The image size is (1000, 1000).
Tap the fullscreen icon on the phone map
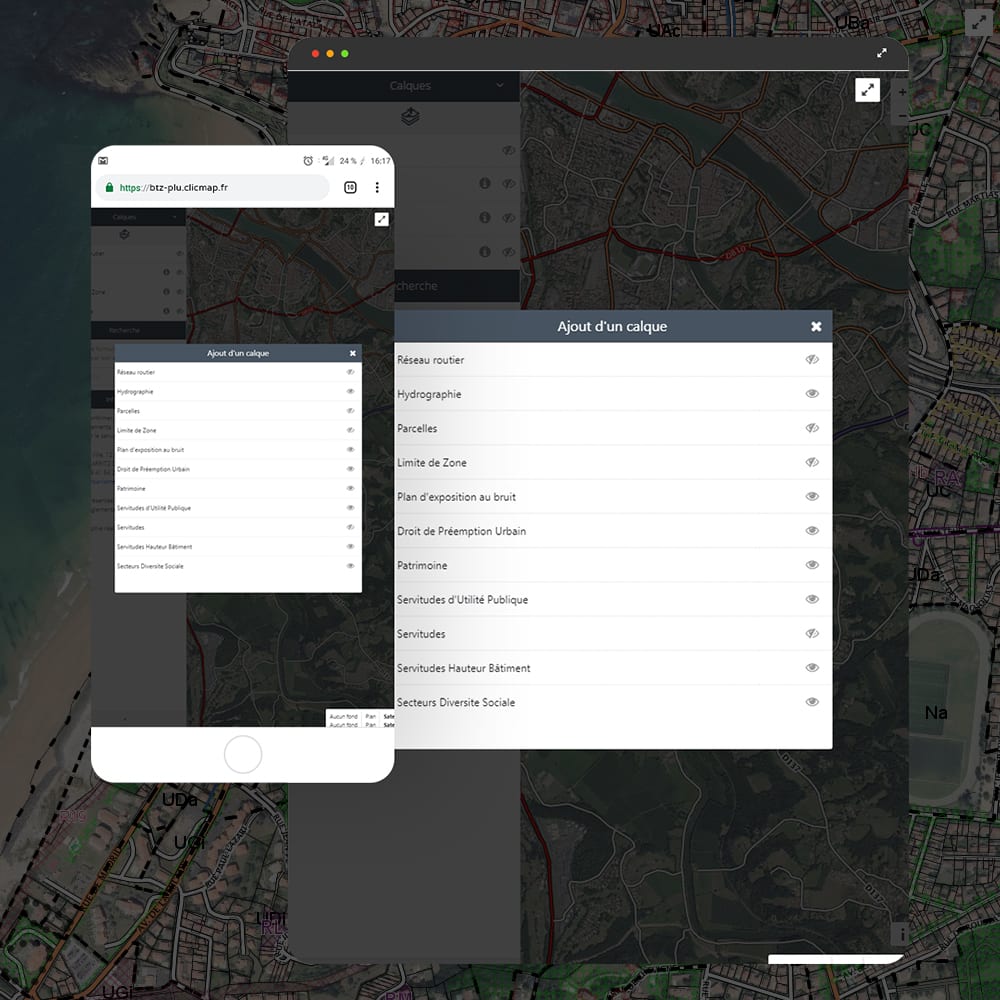[381, 219]
